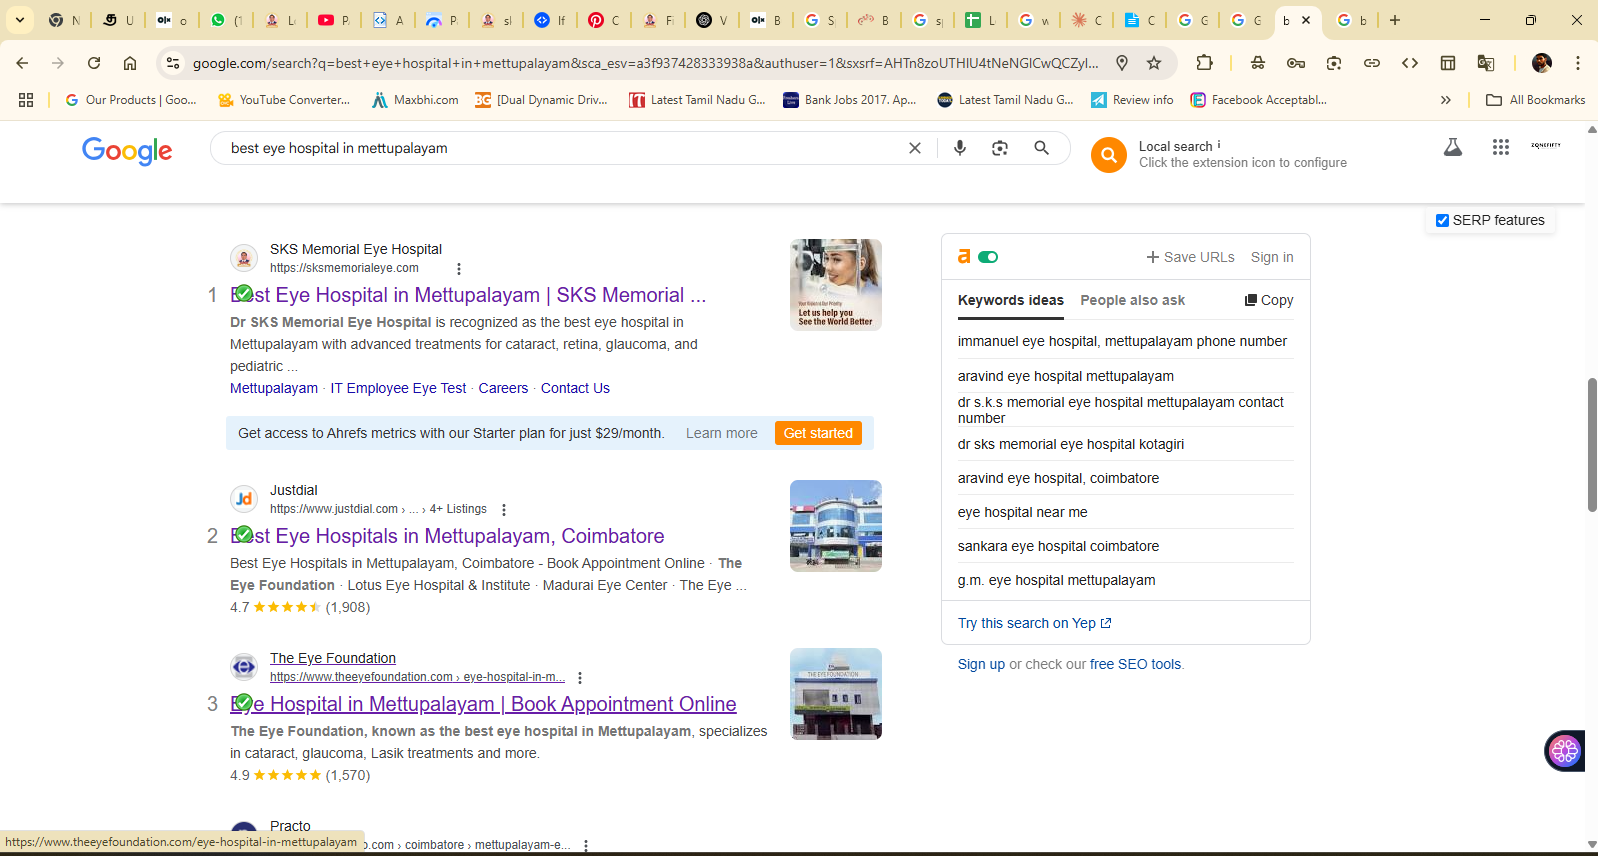The width and height of the screenshot is (1598, 856).
Task: Select the Keywords ideas tab
Action: 1011,300
